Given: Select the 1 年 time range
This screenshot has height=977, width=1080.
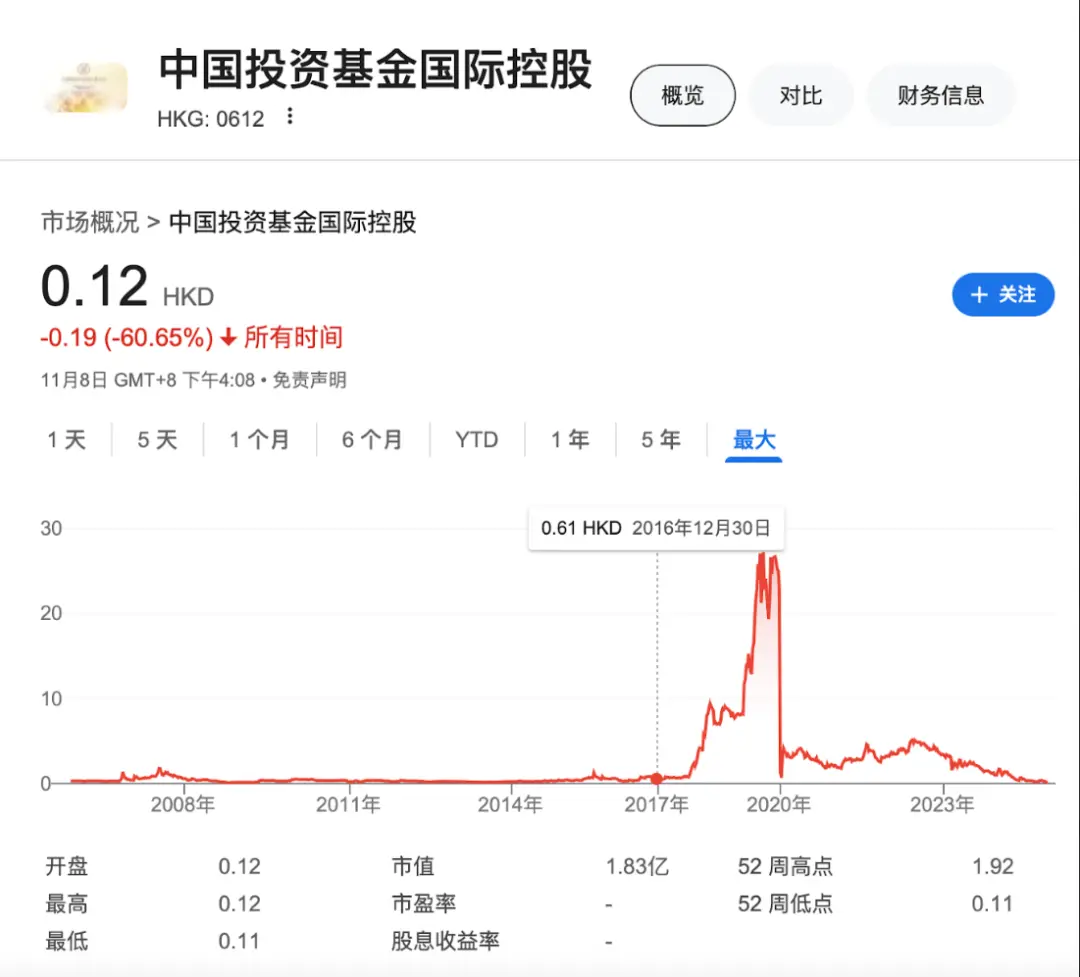Looking at the screenshot, I should [570, 440].
